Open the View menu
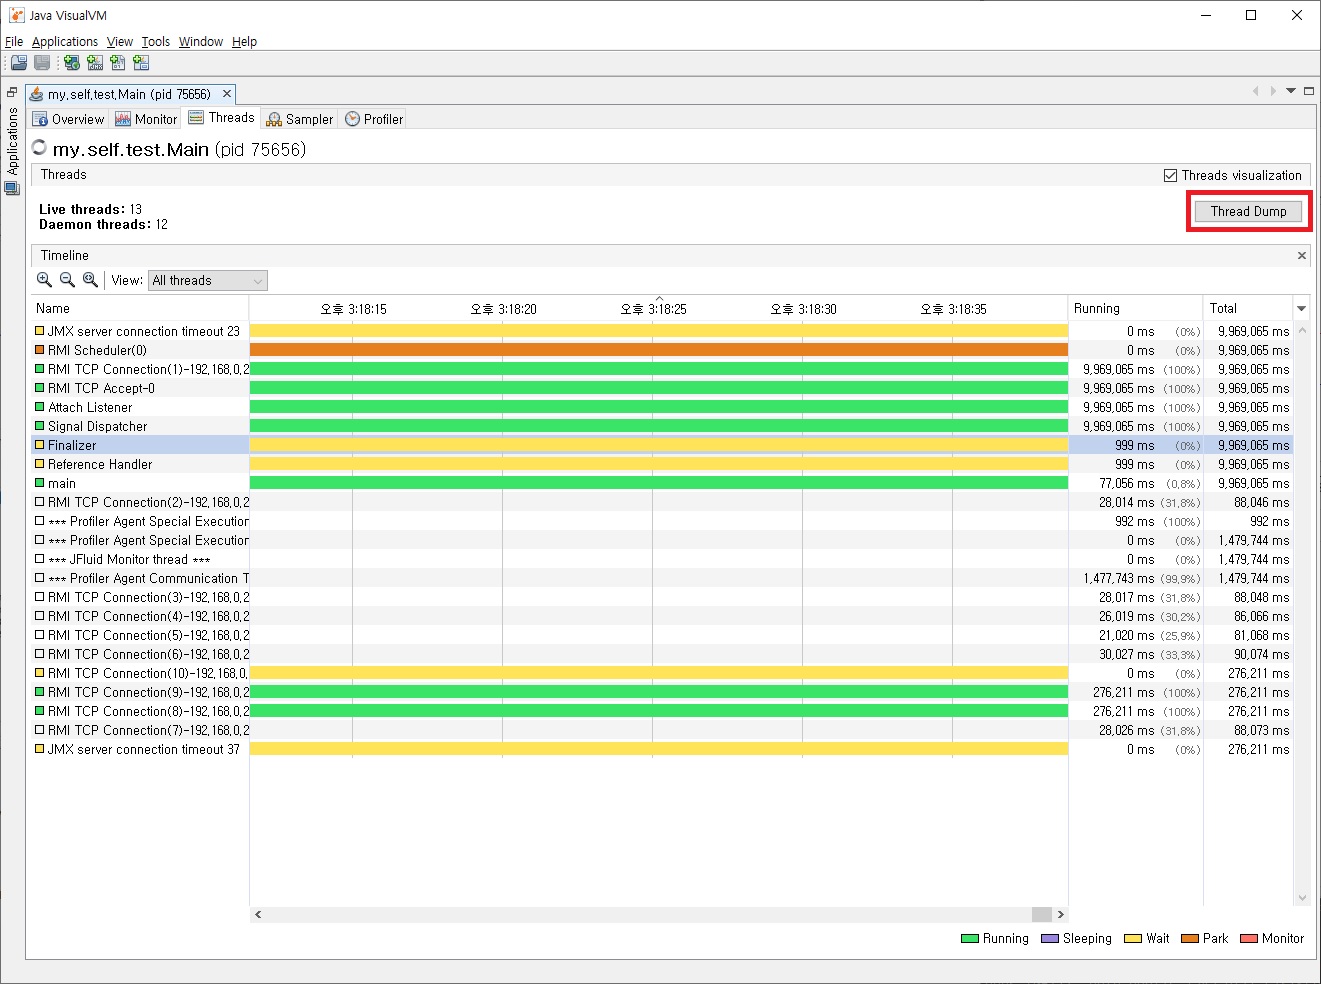Viewport: 1321px width, 984px height. pyautogui.click(x=120, y=42)
